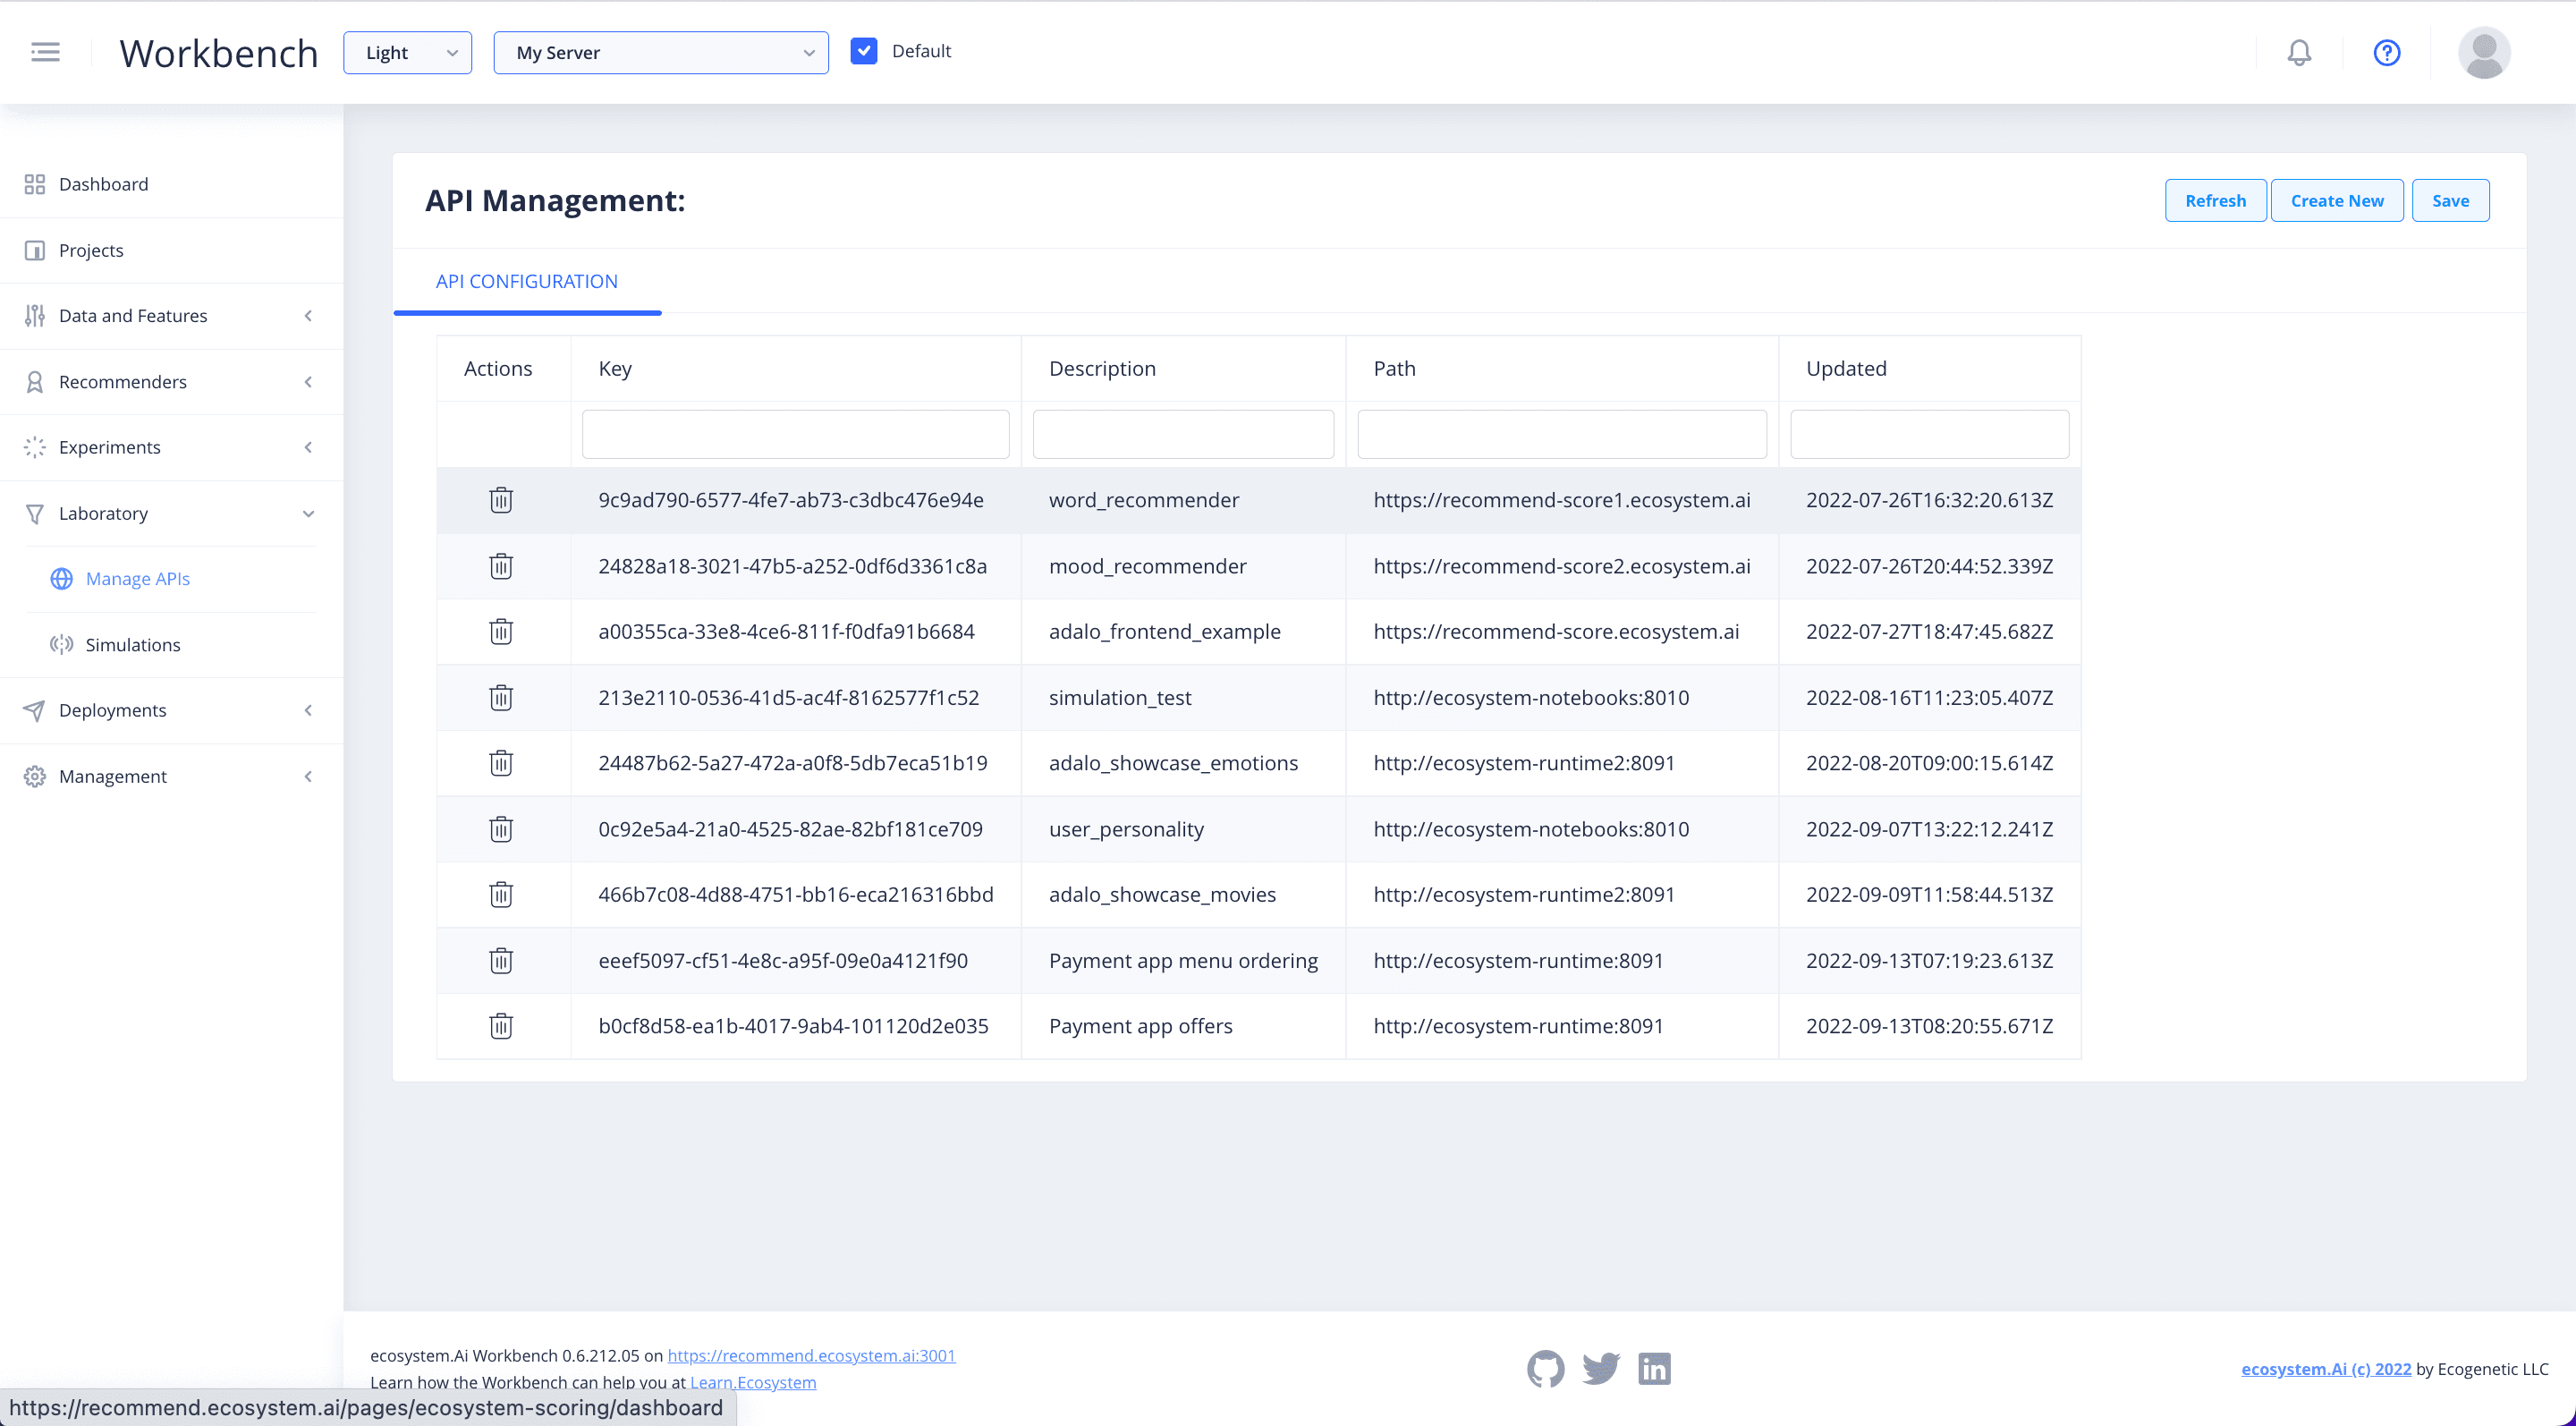Open the Learn.Ecosystem link
The height and width of the screenshot is (1426, 2576).
point(752,1382)
